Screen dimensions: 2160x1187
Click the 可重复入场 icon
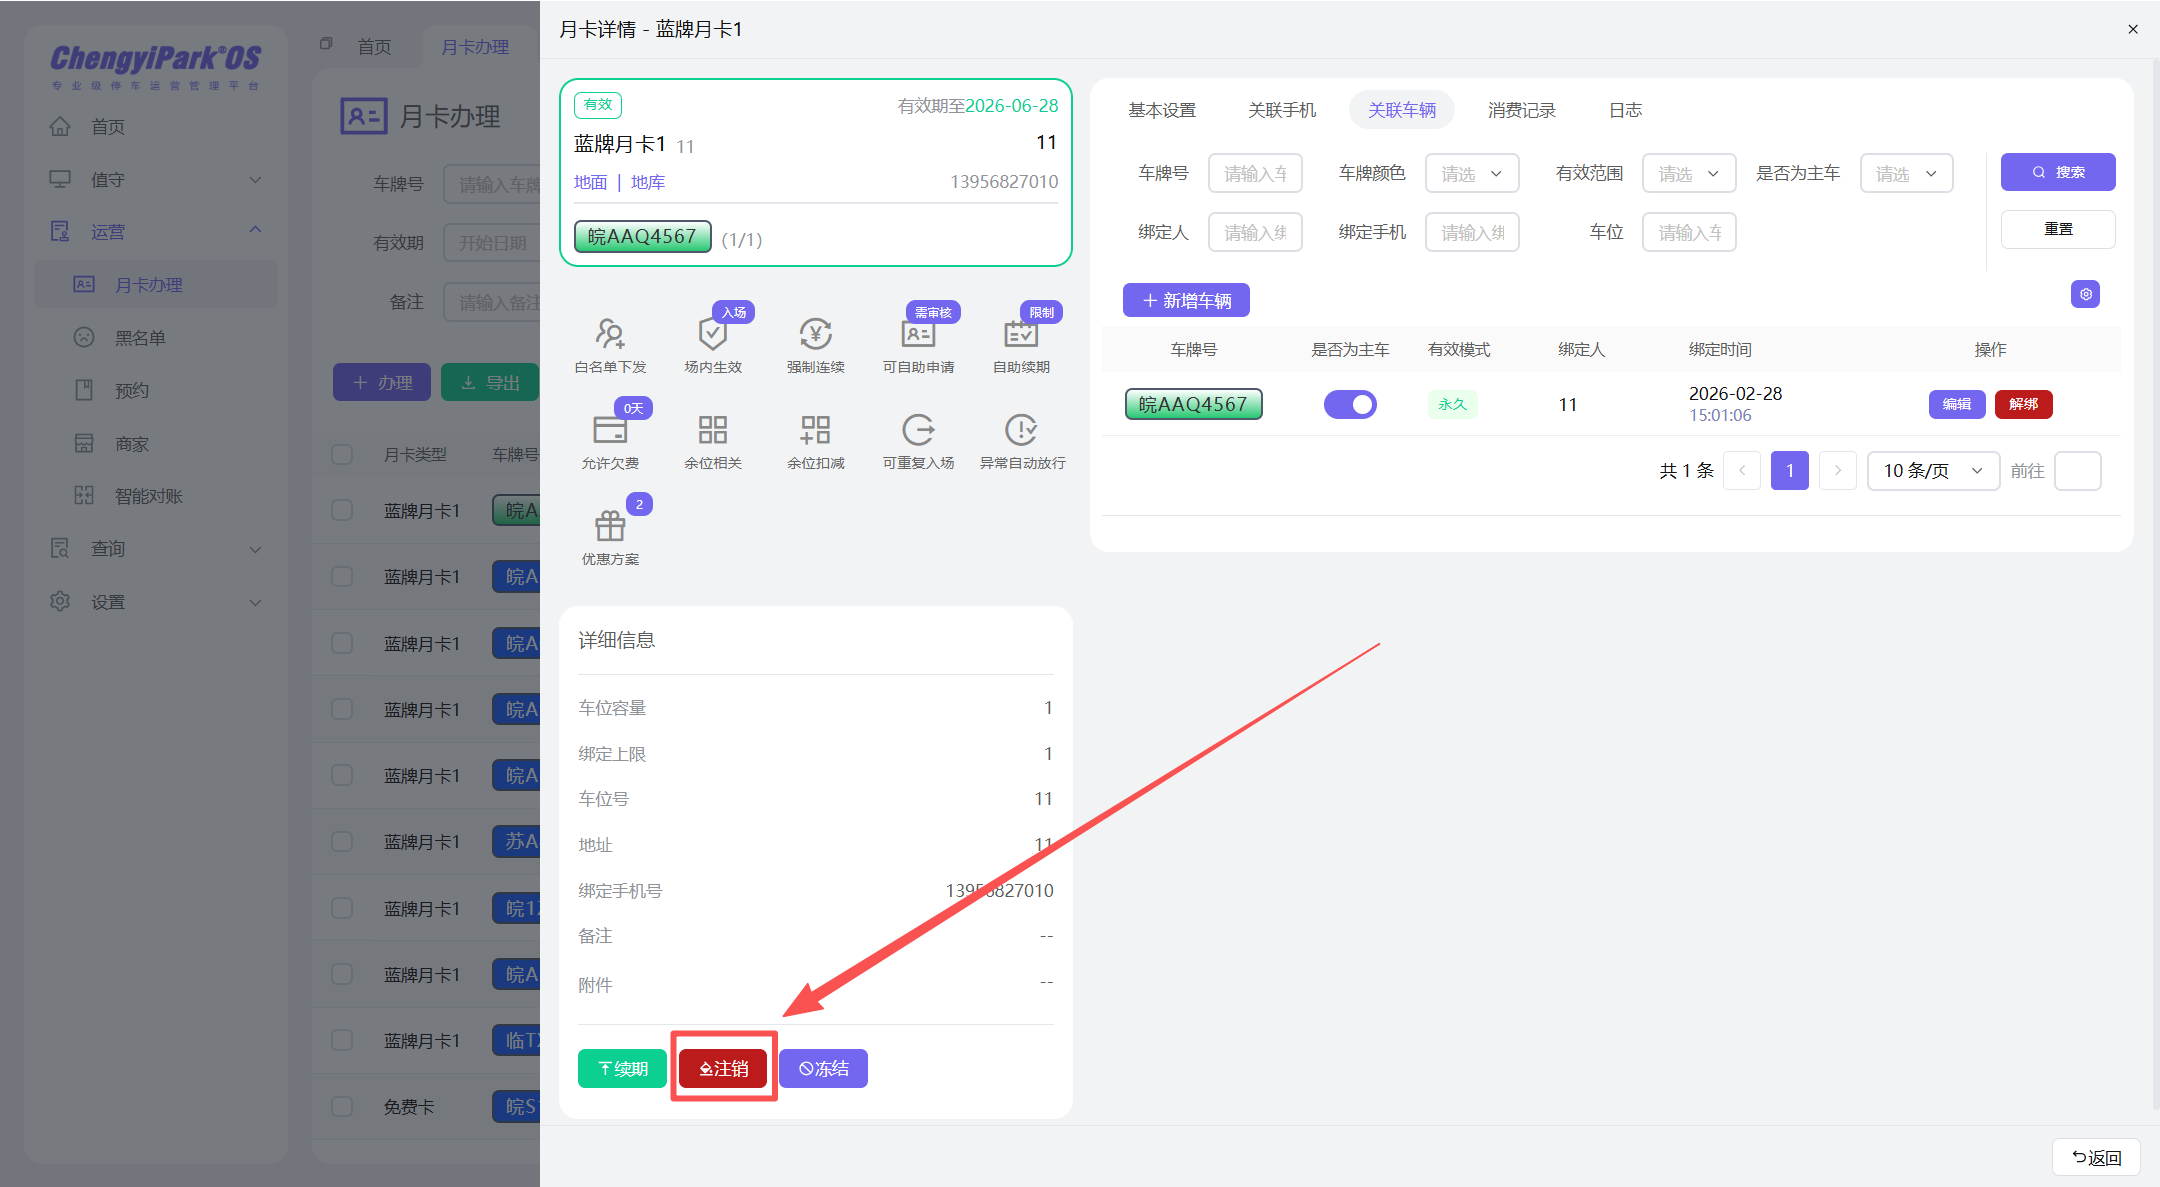coord(918,430)
